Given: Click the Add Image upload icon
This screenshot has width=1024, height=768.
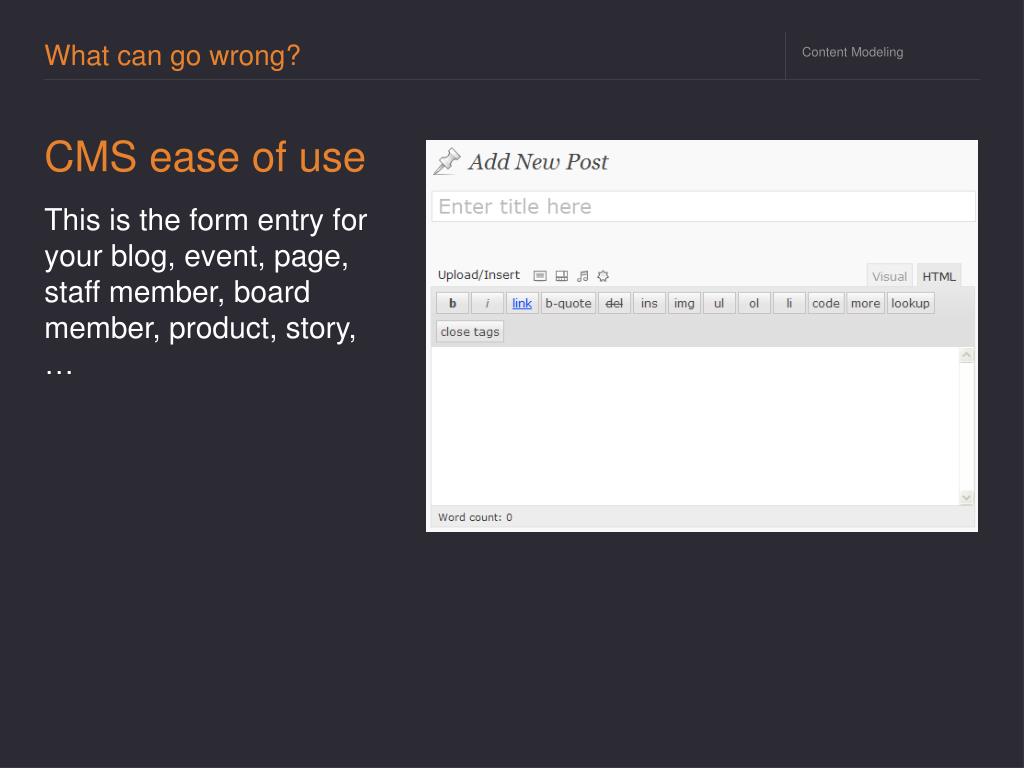Looking at the screenshot, I should click(540, 276).
